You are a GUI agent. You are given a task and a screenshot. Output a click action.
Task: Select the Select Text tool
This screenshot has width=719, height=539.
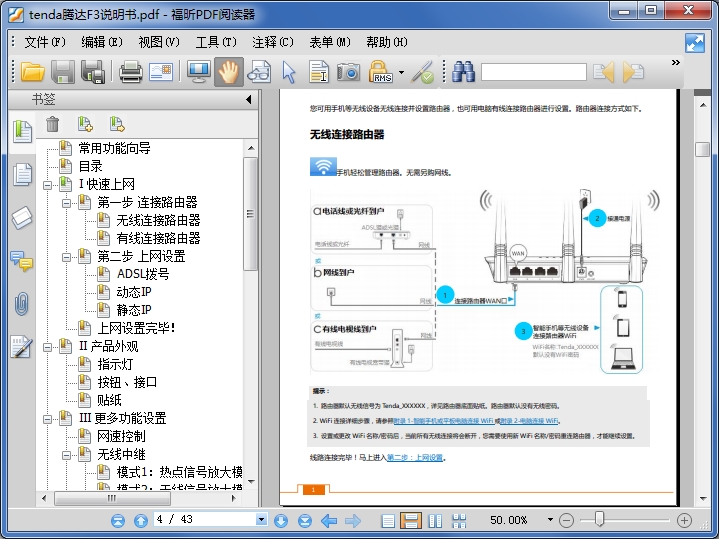(319, 72)
